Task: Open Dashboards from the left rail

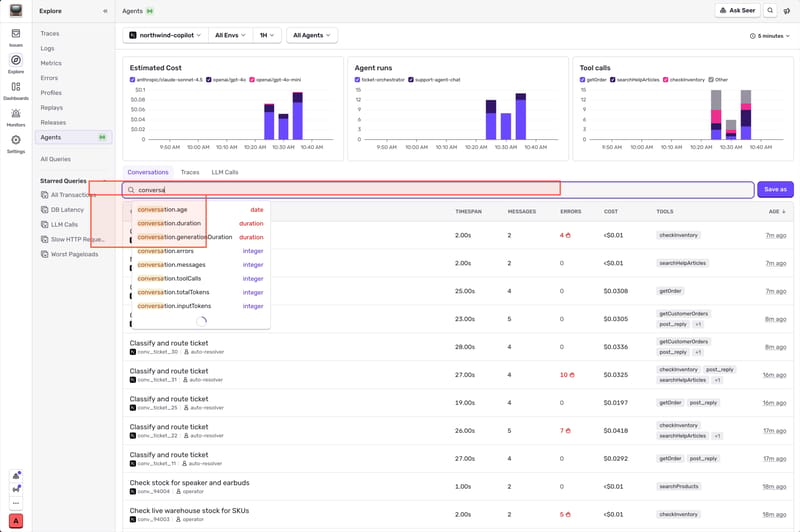Action: click(x=16, y=90)
